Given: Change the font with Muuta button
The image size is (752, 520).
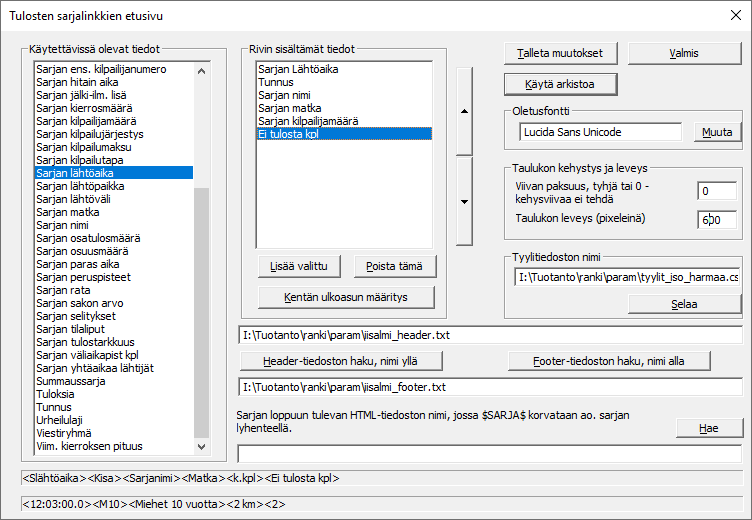Looking at the screenshot, I should (716, 132).
